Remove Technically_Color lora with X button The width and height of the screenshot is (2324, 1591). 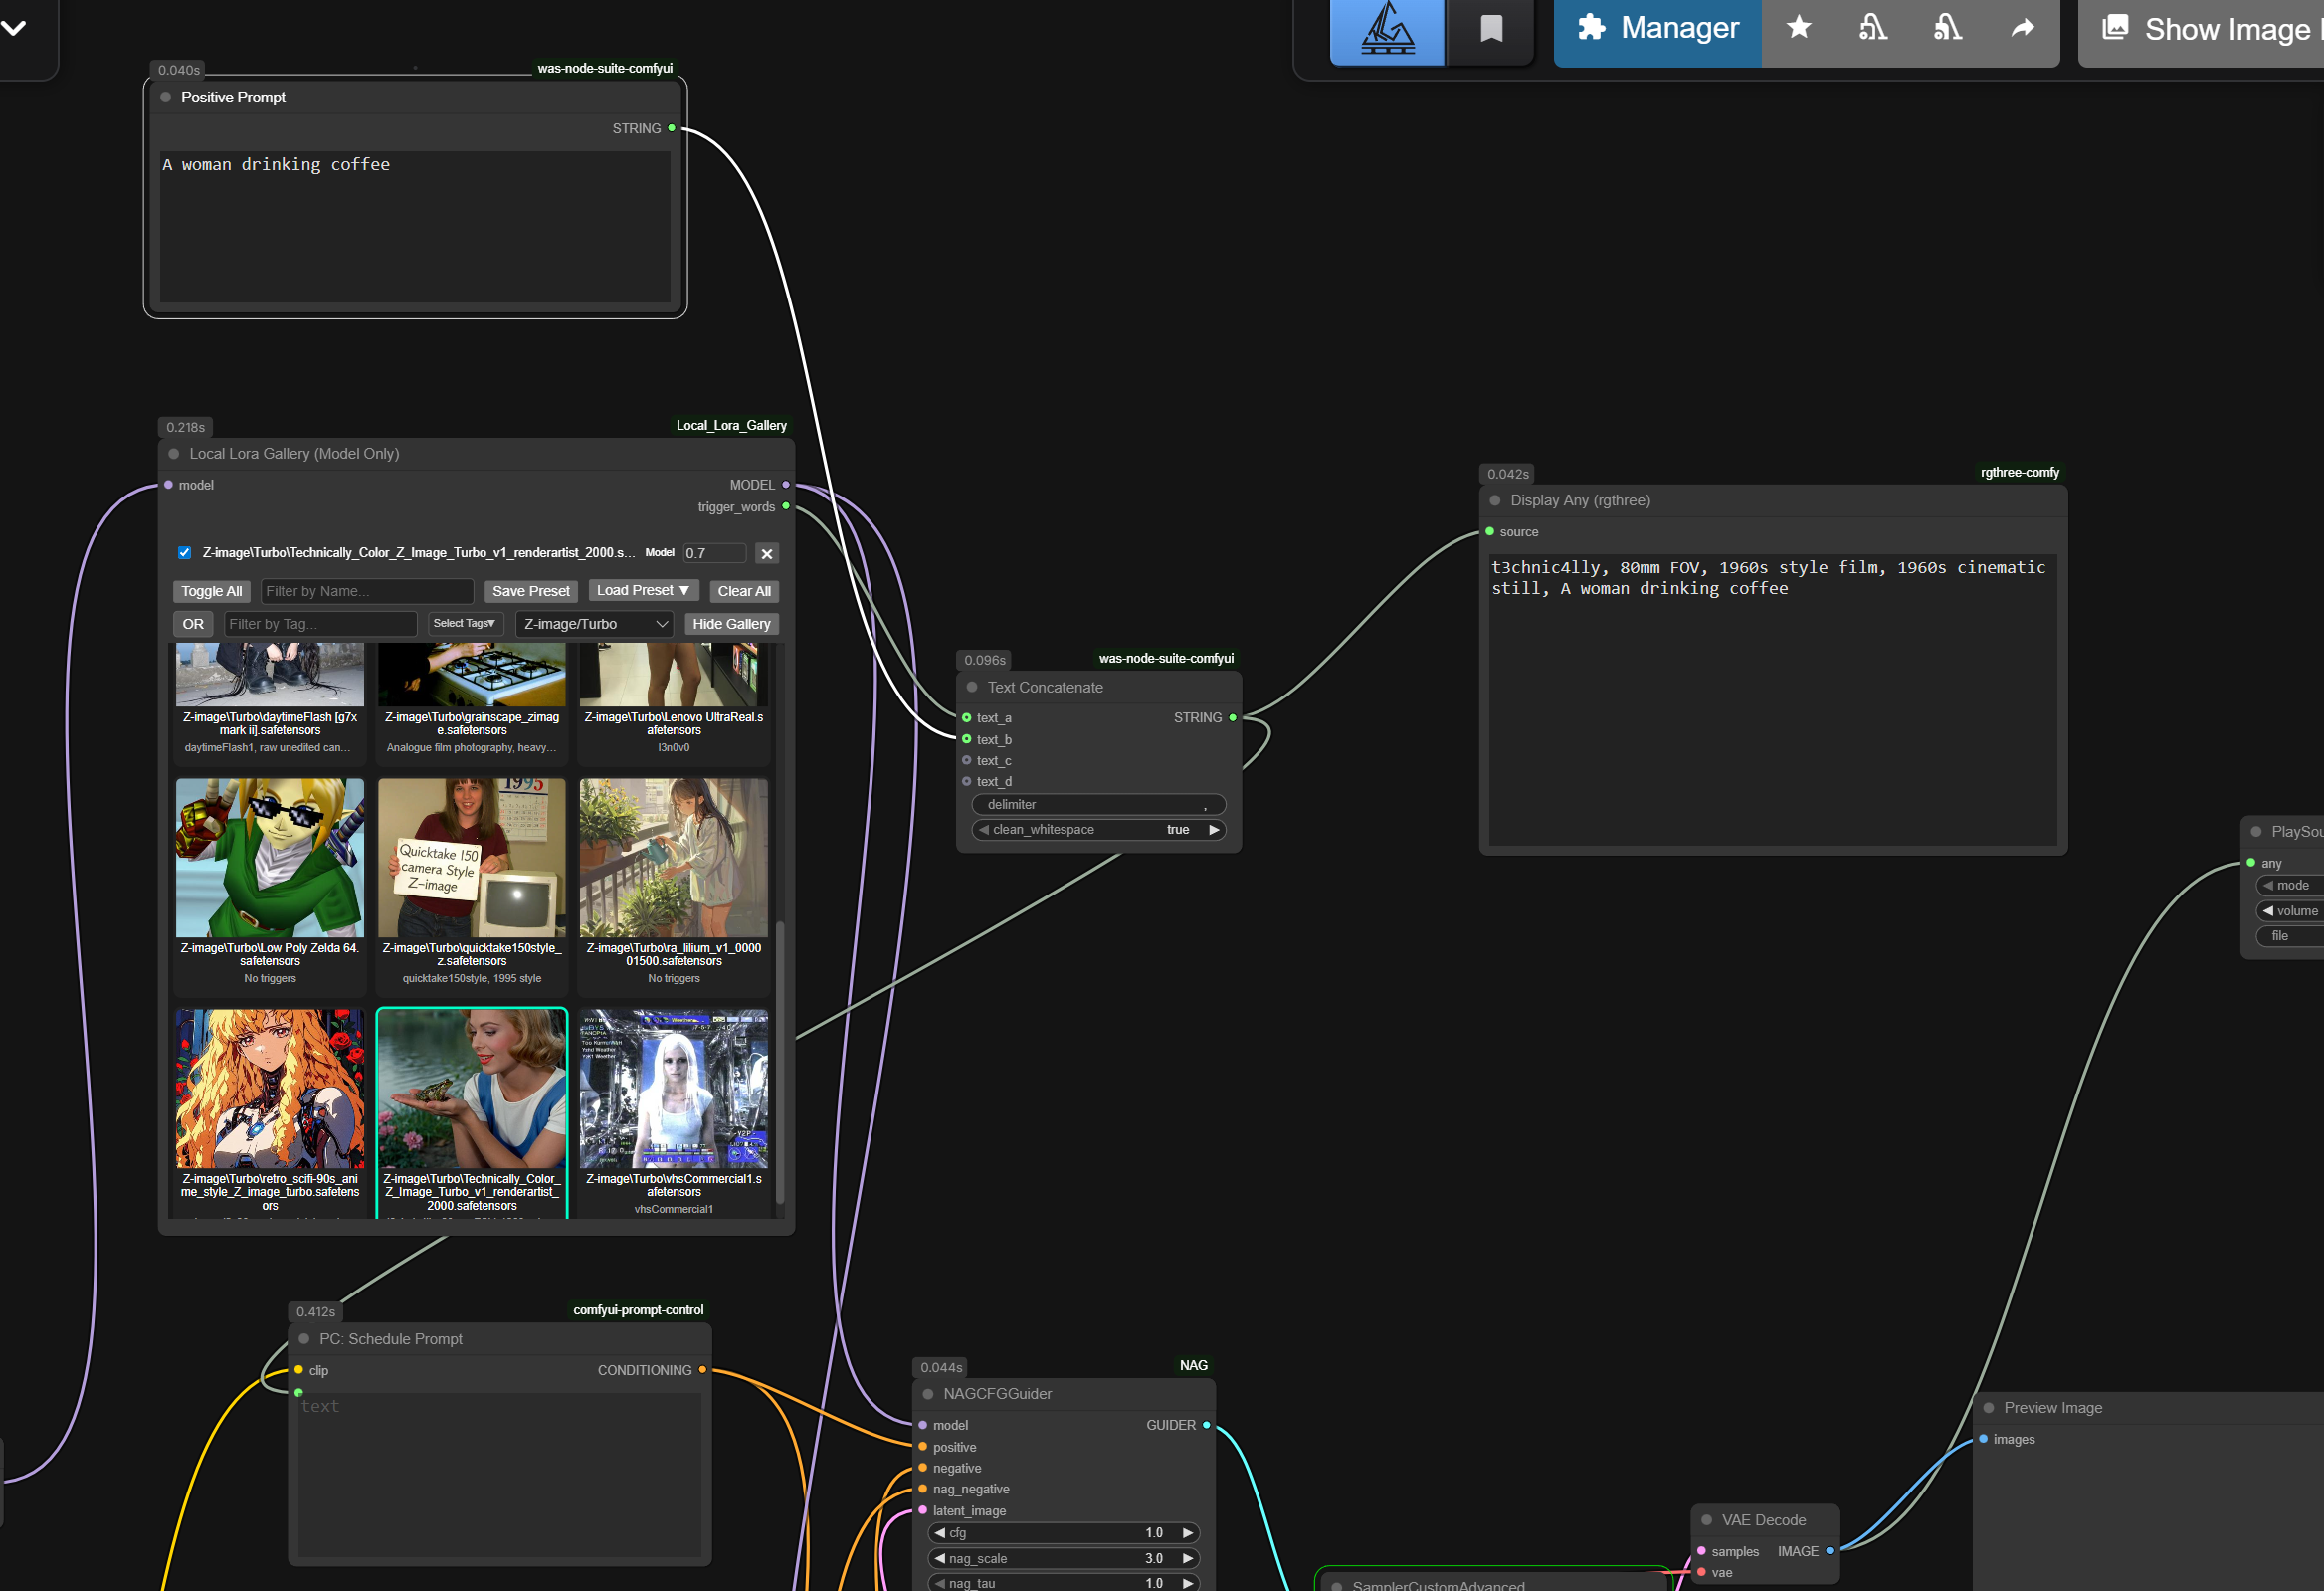[x=766, y=554]
